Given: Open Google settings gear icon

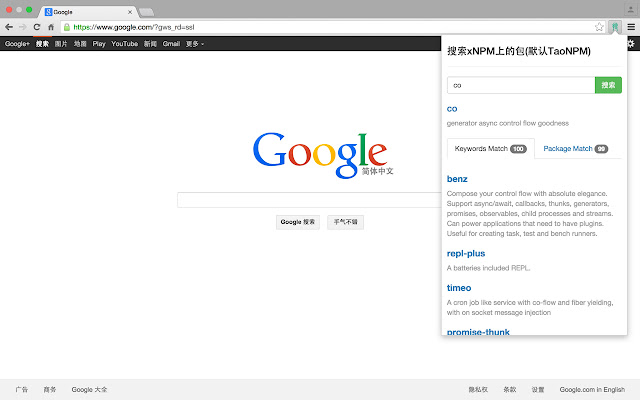Looking at the screenshot, I should [x=631, y=43].
